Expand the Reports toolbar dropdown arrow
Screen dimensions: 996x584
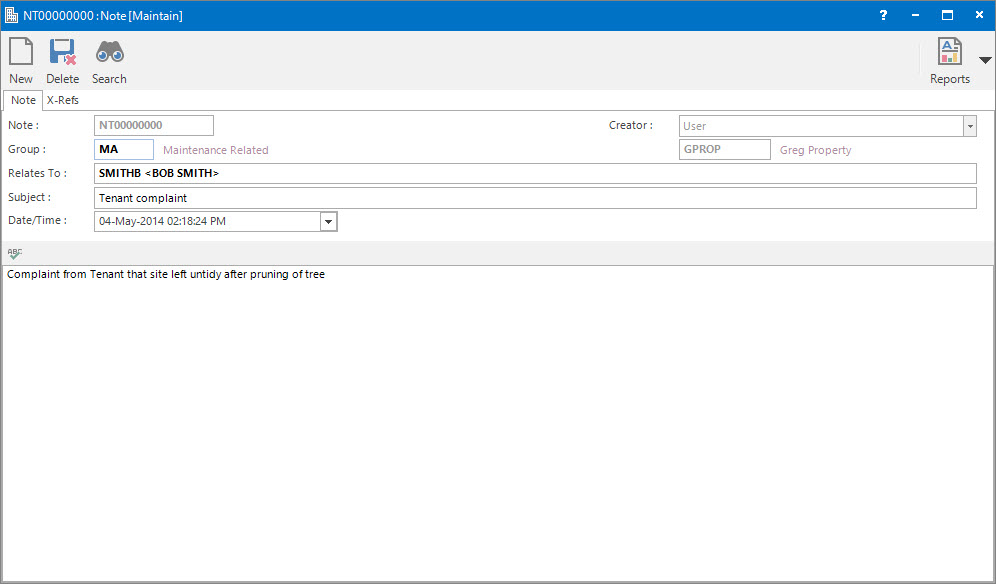pyautogui.click(x=985, y=60)
